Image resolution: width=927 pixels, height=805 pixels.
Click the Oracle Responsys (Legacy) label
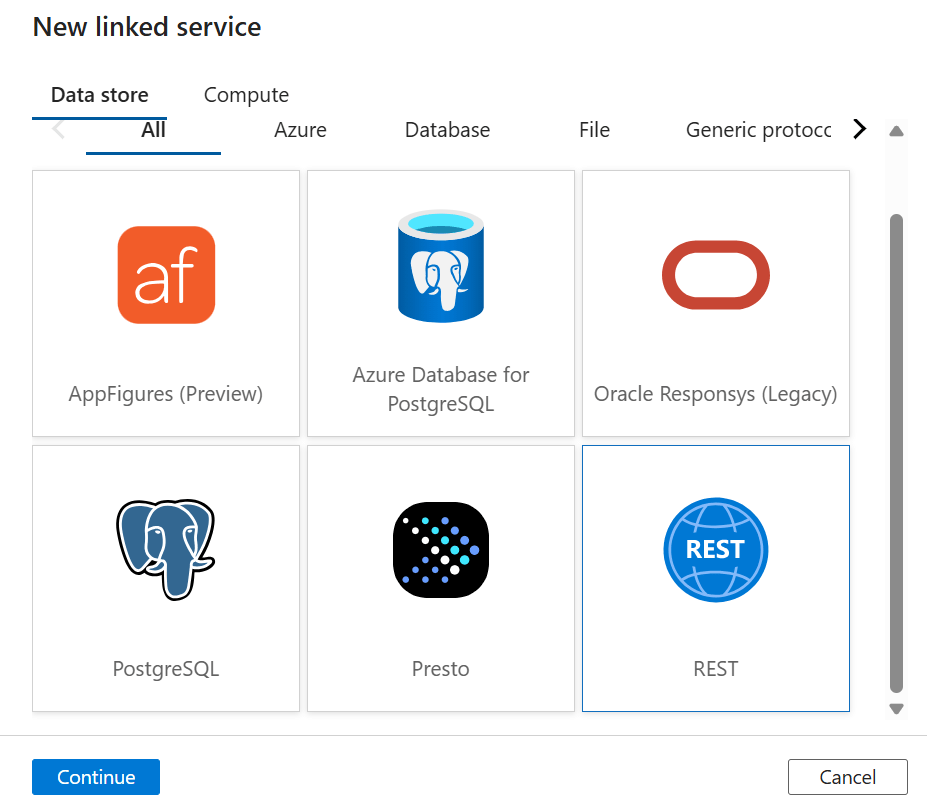[x=716, y=394]
